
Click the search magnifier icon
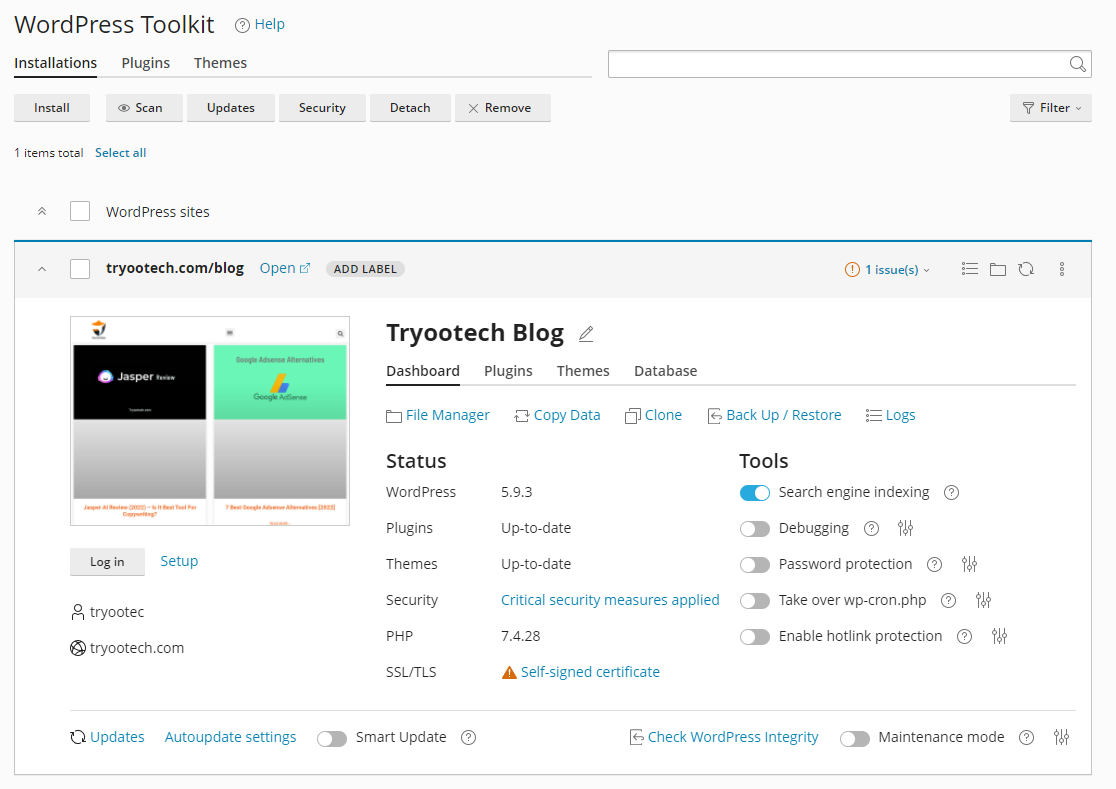[x=1078, y=64]
